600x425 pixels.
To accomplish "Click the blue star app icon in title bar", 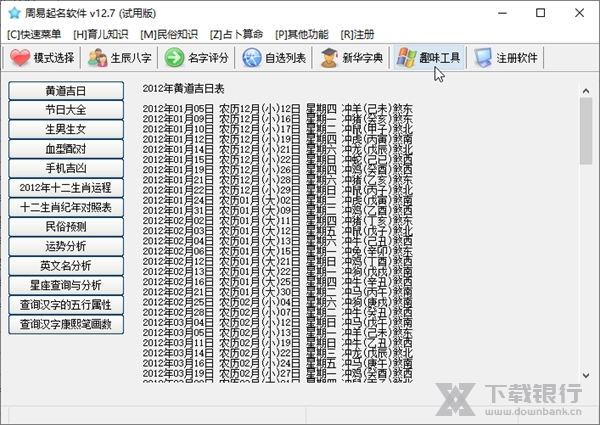I will (x=14, y=13).
